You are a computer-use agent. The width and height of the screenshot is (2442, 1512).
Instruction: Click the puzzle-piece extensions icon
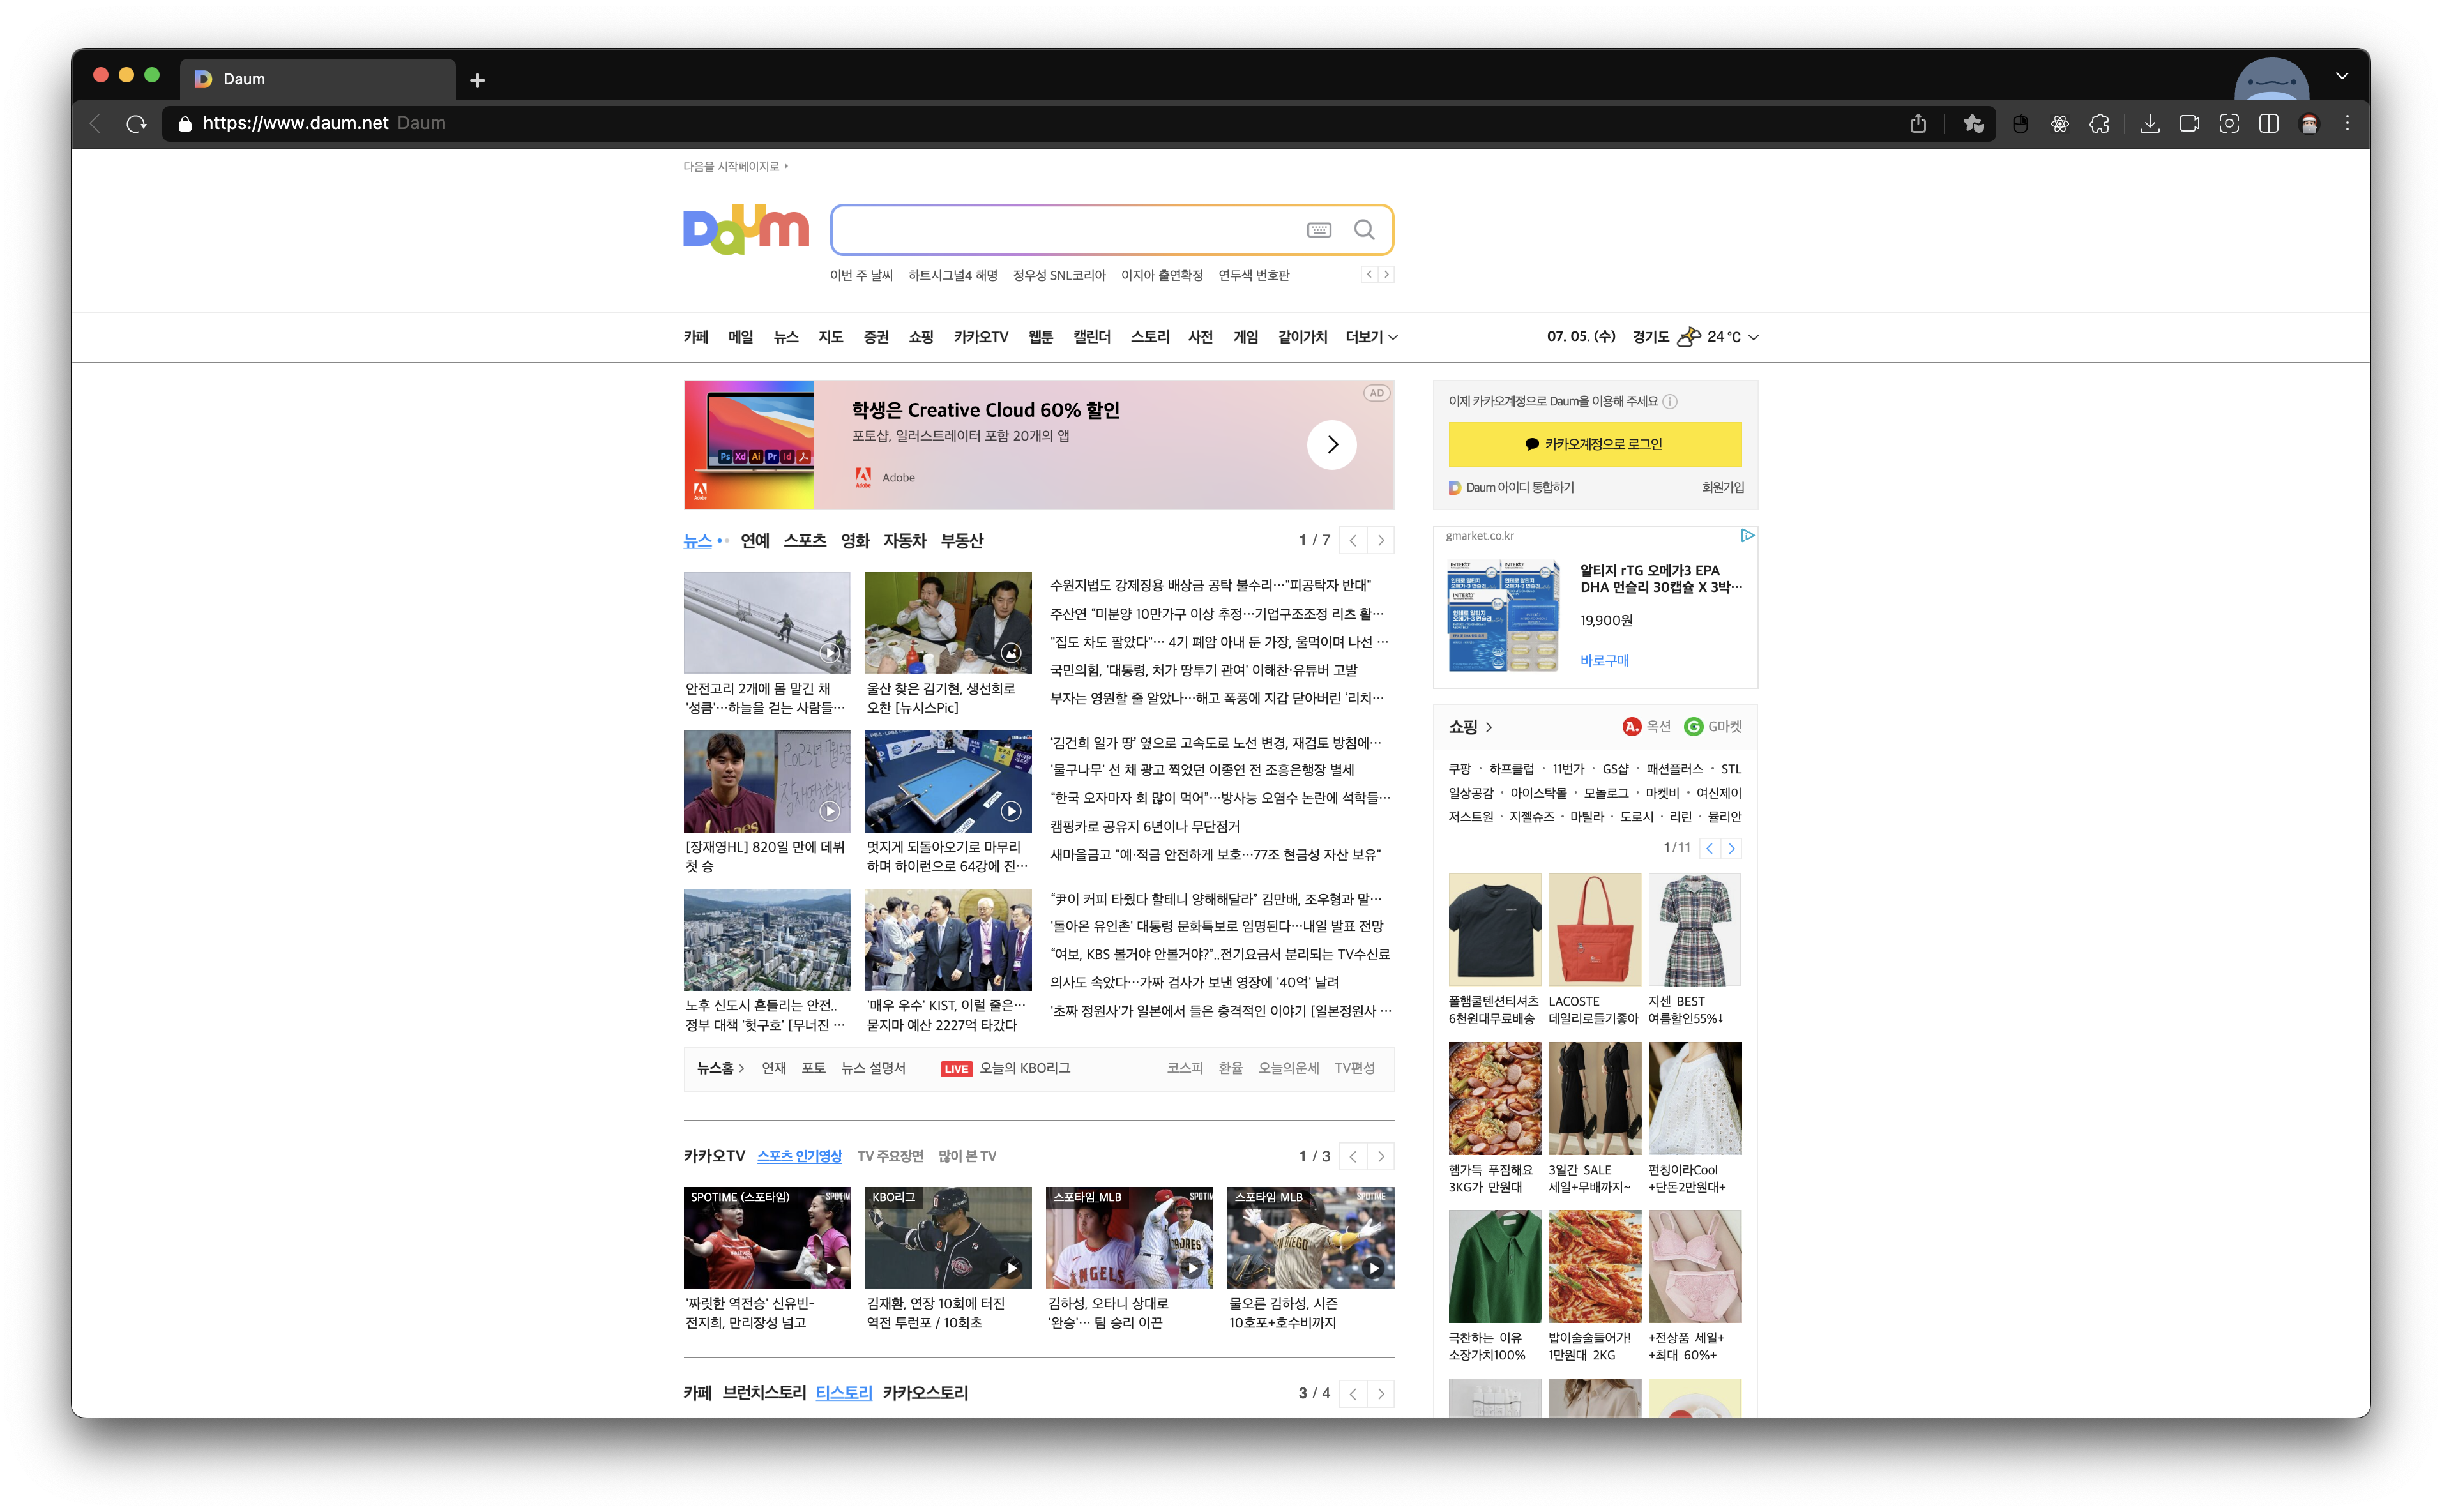click(x=2099, y=124)
